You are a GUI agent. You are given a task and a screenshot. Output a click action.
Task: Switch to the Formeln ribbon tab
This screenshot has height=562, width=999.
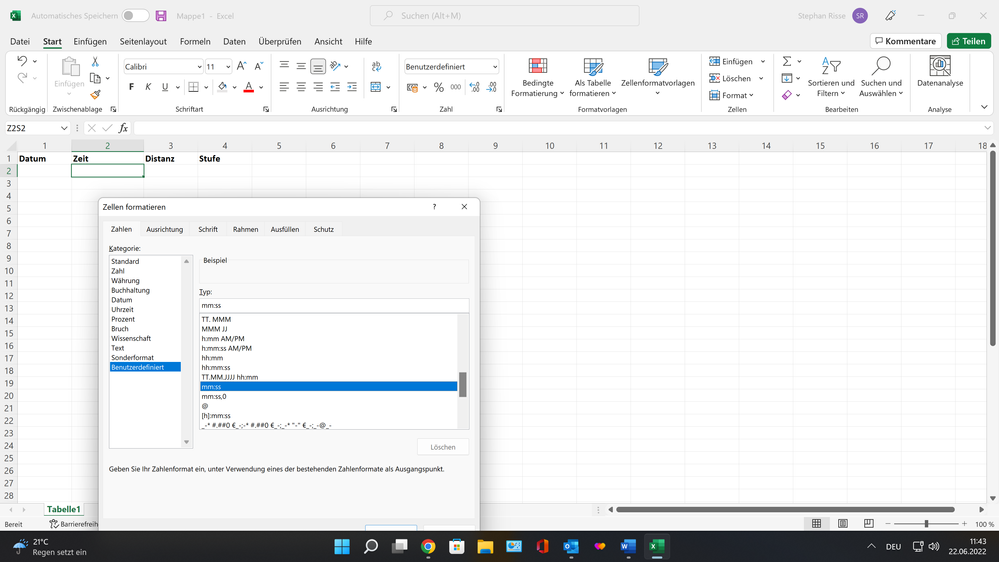coord(195,41)
